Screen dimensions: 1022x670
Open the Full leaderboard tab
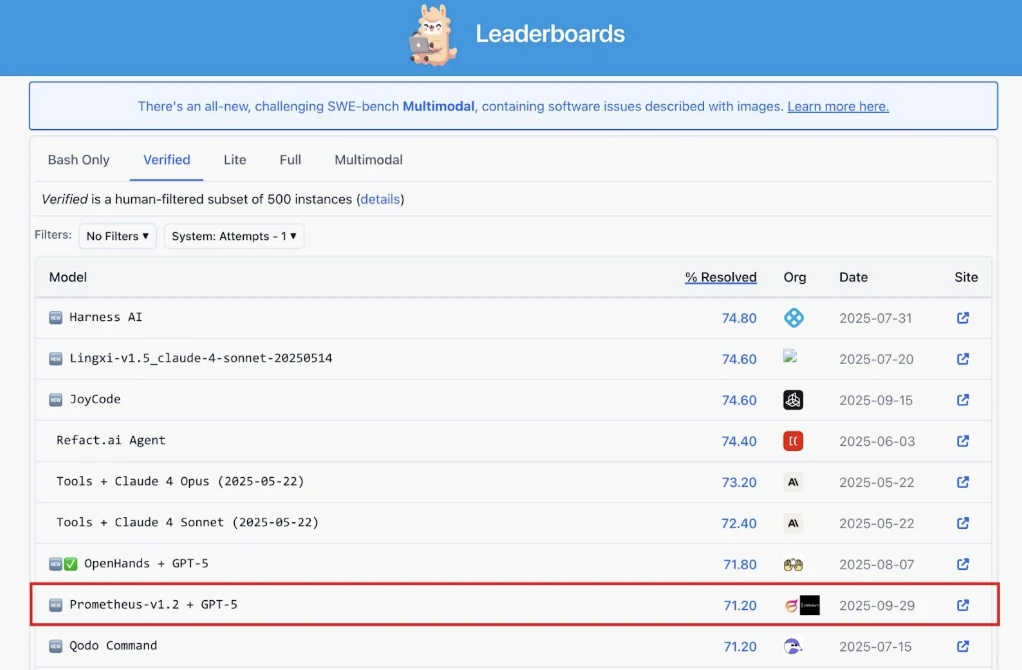coord(290,160)
